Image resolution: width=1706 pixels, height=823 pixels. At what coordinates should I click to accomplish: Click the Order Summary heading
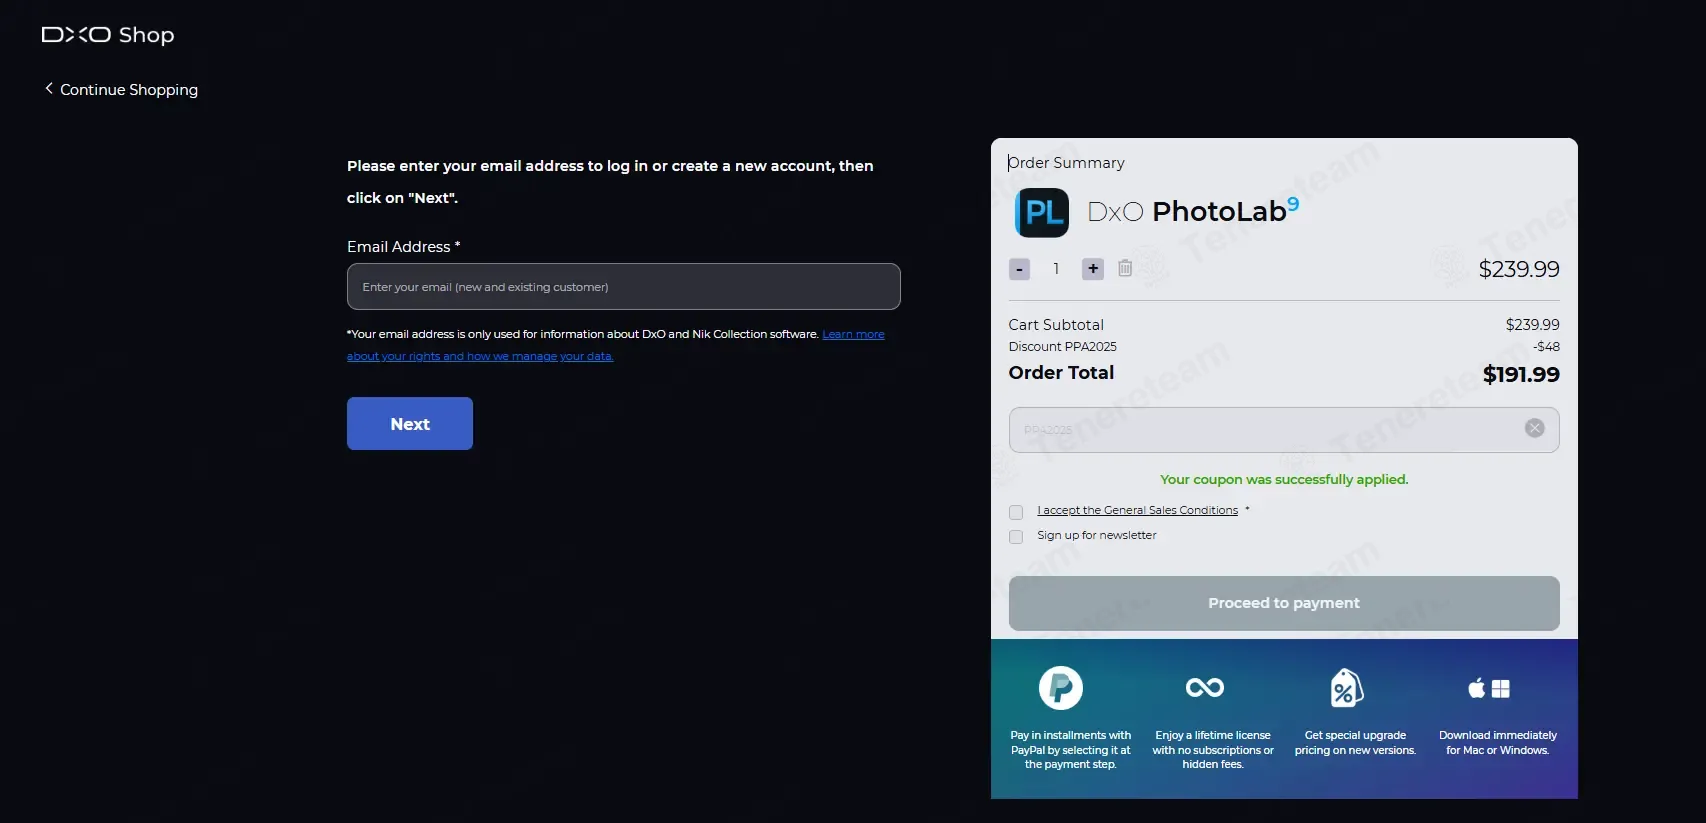pyautogui.click(x=1066, y=163)
